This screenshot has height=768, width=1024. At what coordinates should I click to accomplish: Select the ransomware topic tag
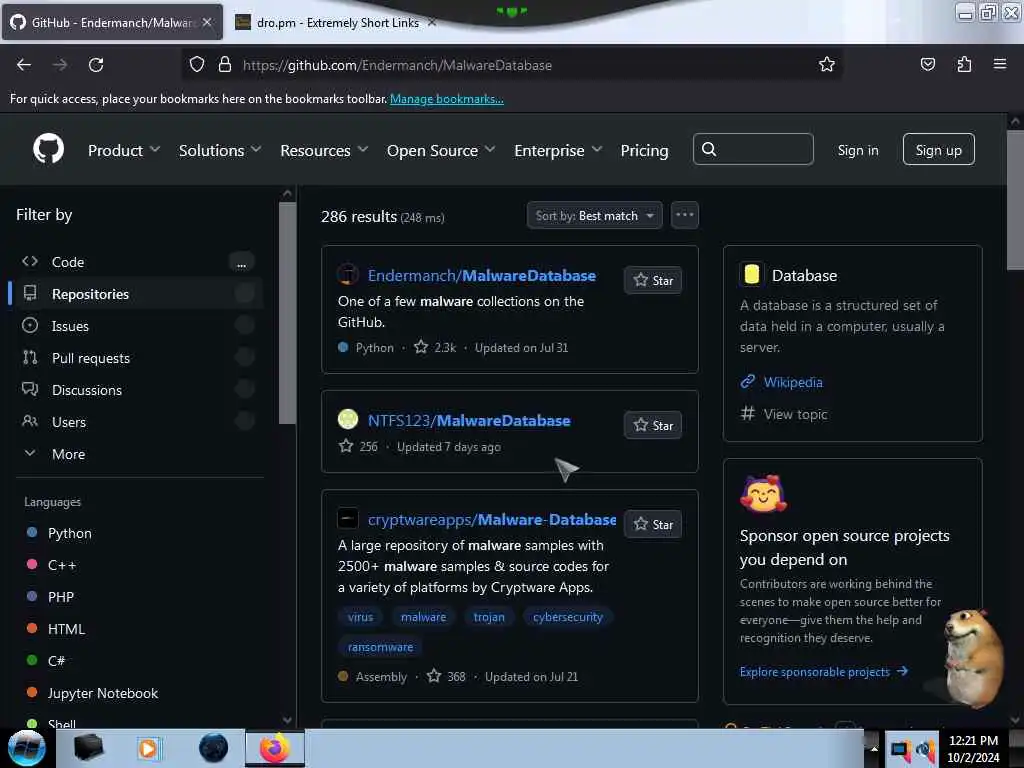coord(380,647)
